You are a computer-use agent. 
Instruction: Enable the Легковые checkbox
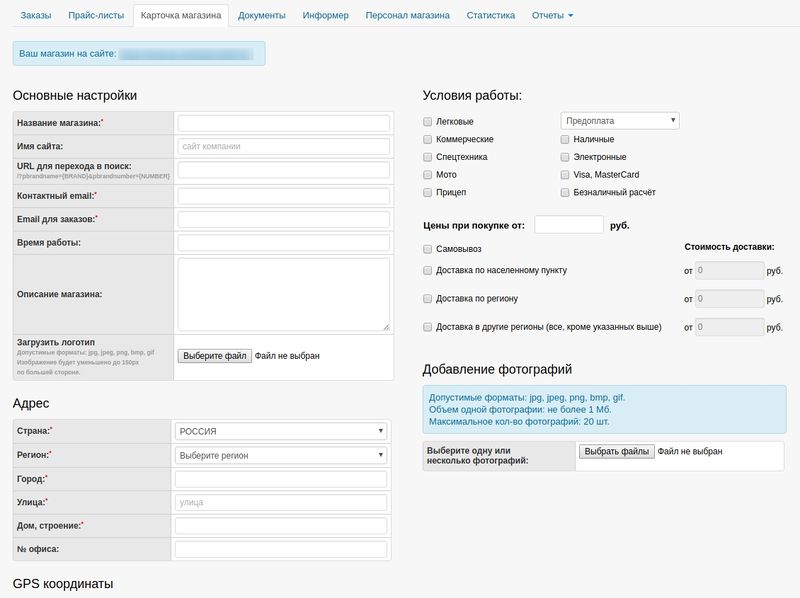pyautogui.click(x=428, y=122)
